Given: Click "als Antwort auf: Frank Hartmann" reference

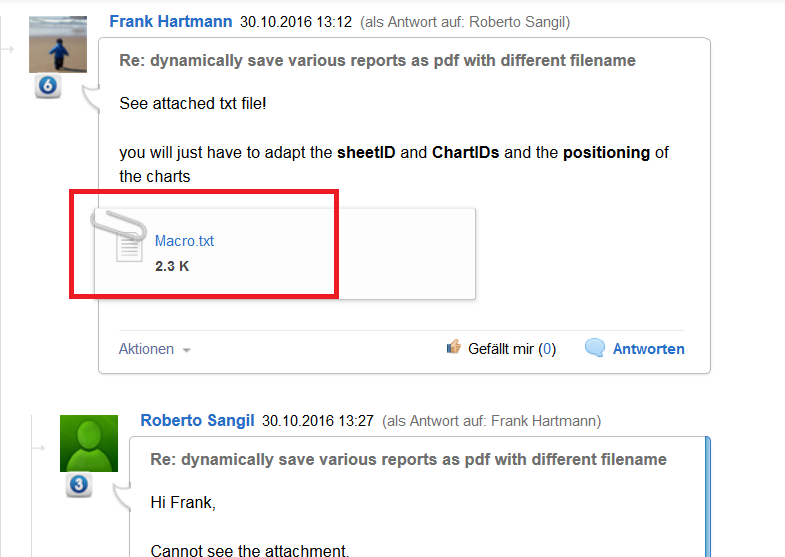Looking at the screenshot, I should (494, 421).
